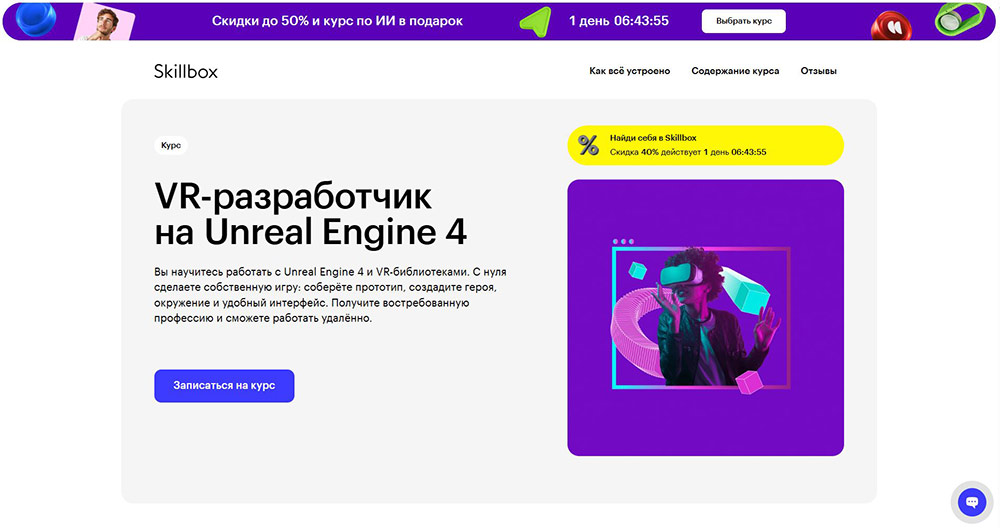Click the man's photo in the top banner
1000x528 pixels.
pos(105,22)
